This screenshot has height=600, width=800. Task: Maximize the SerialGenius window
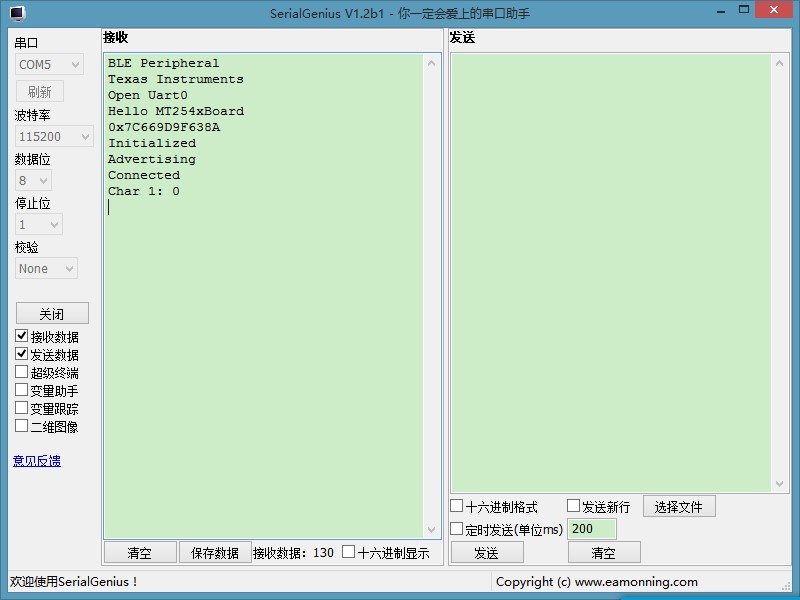pos(744,10)
